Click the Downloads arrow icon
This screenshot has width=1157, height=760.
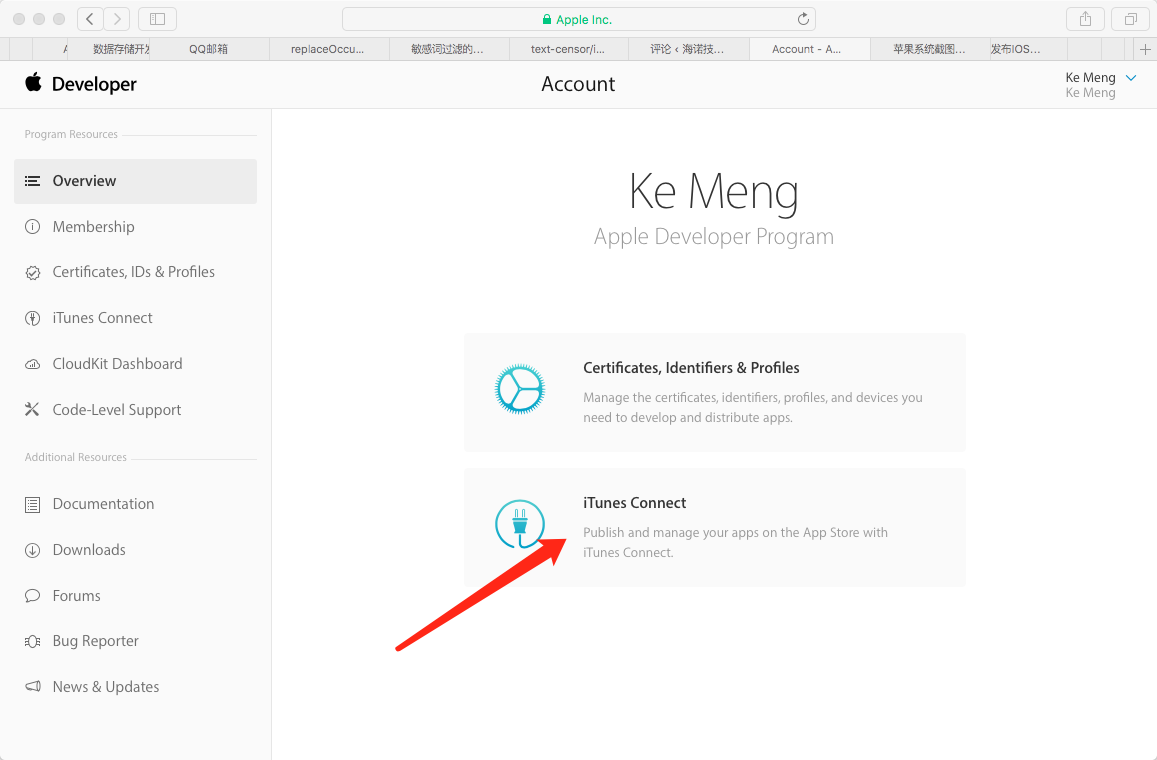(x=32, y=550)
